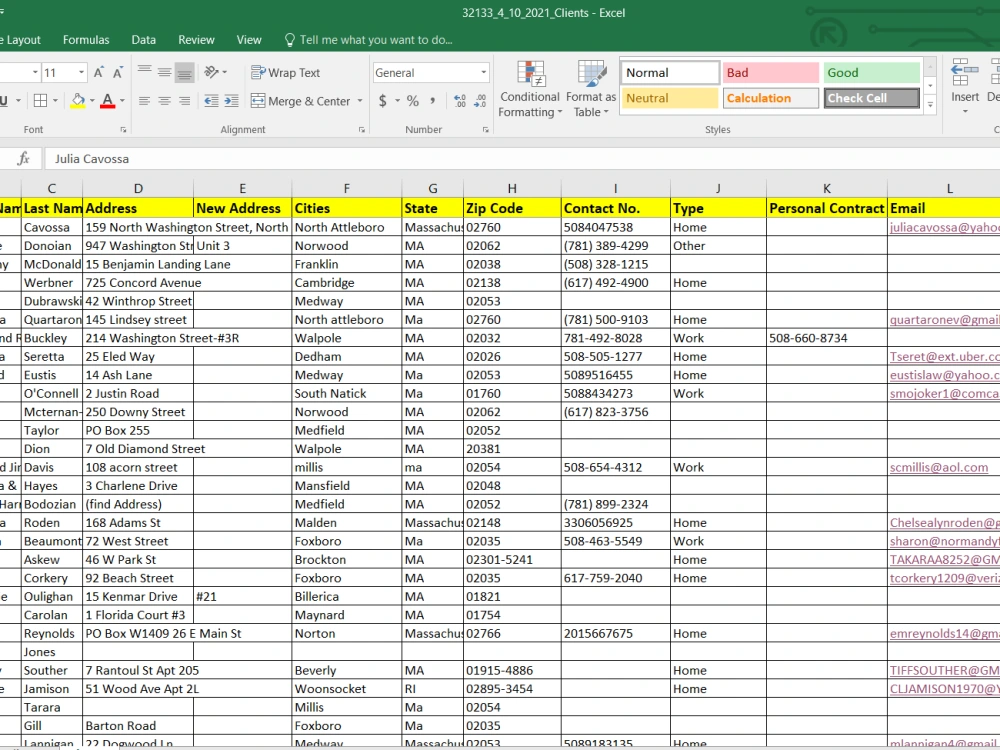Expand the Fill Color dropdown arrow
Screen dimensions: 1000x750
coord(92,101)
